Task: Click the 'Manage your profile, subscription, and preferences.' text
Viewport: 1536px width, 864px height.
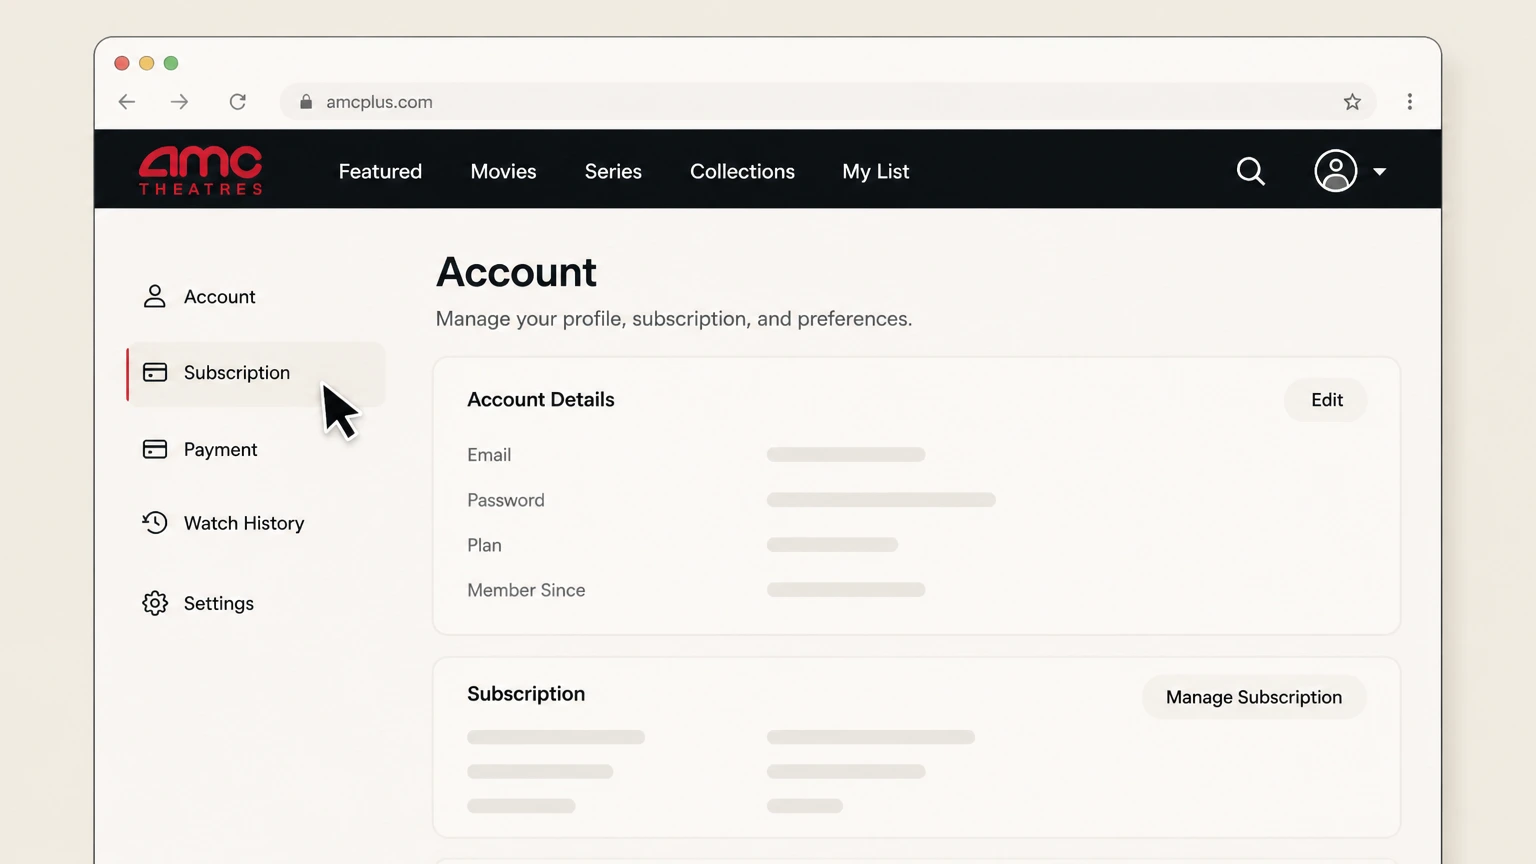Action: 674,319
